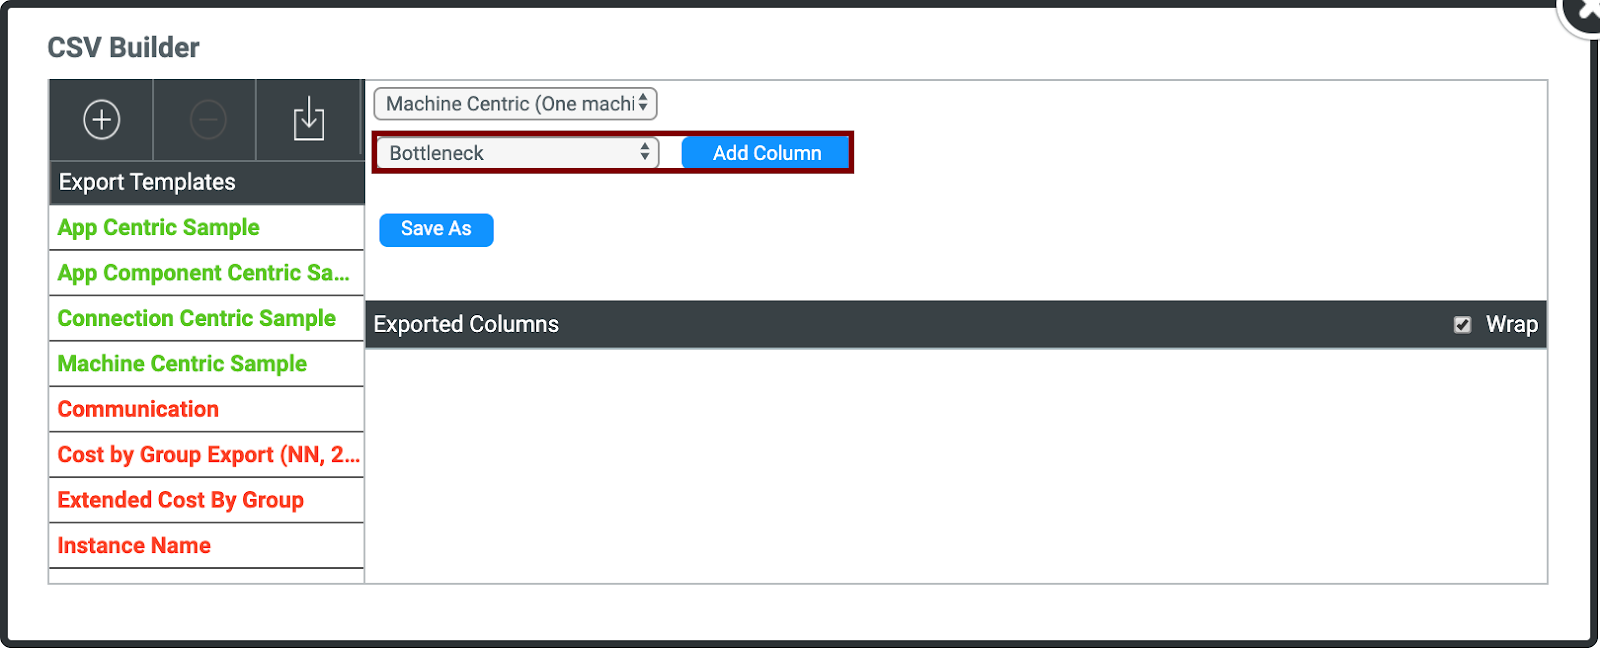Select App Centric Sample template

tap(159, 228)
